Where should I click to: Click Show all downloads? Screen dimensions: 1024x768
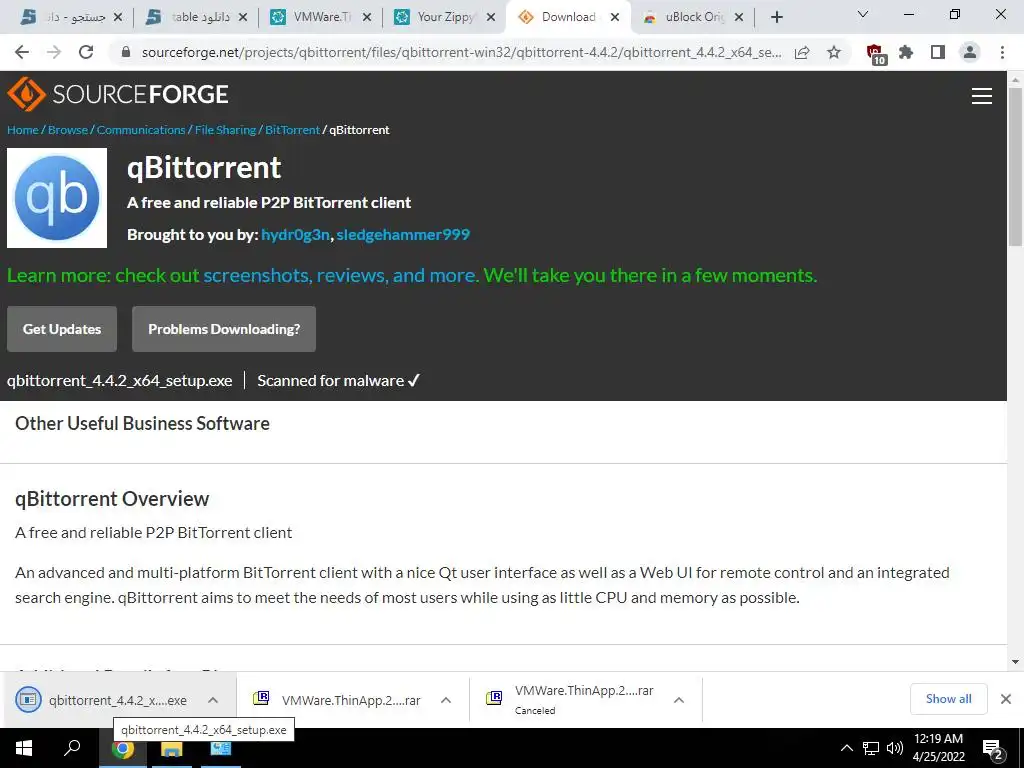coord(948,699)
